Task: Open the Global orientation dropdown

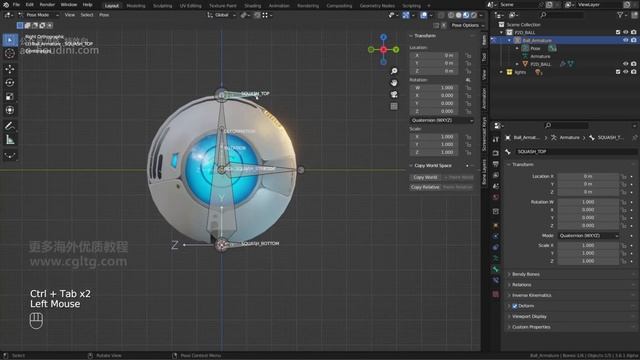Action: 222,15
